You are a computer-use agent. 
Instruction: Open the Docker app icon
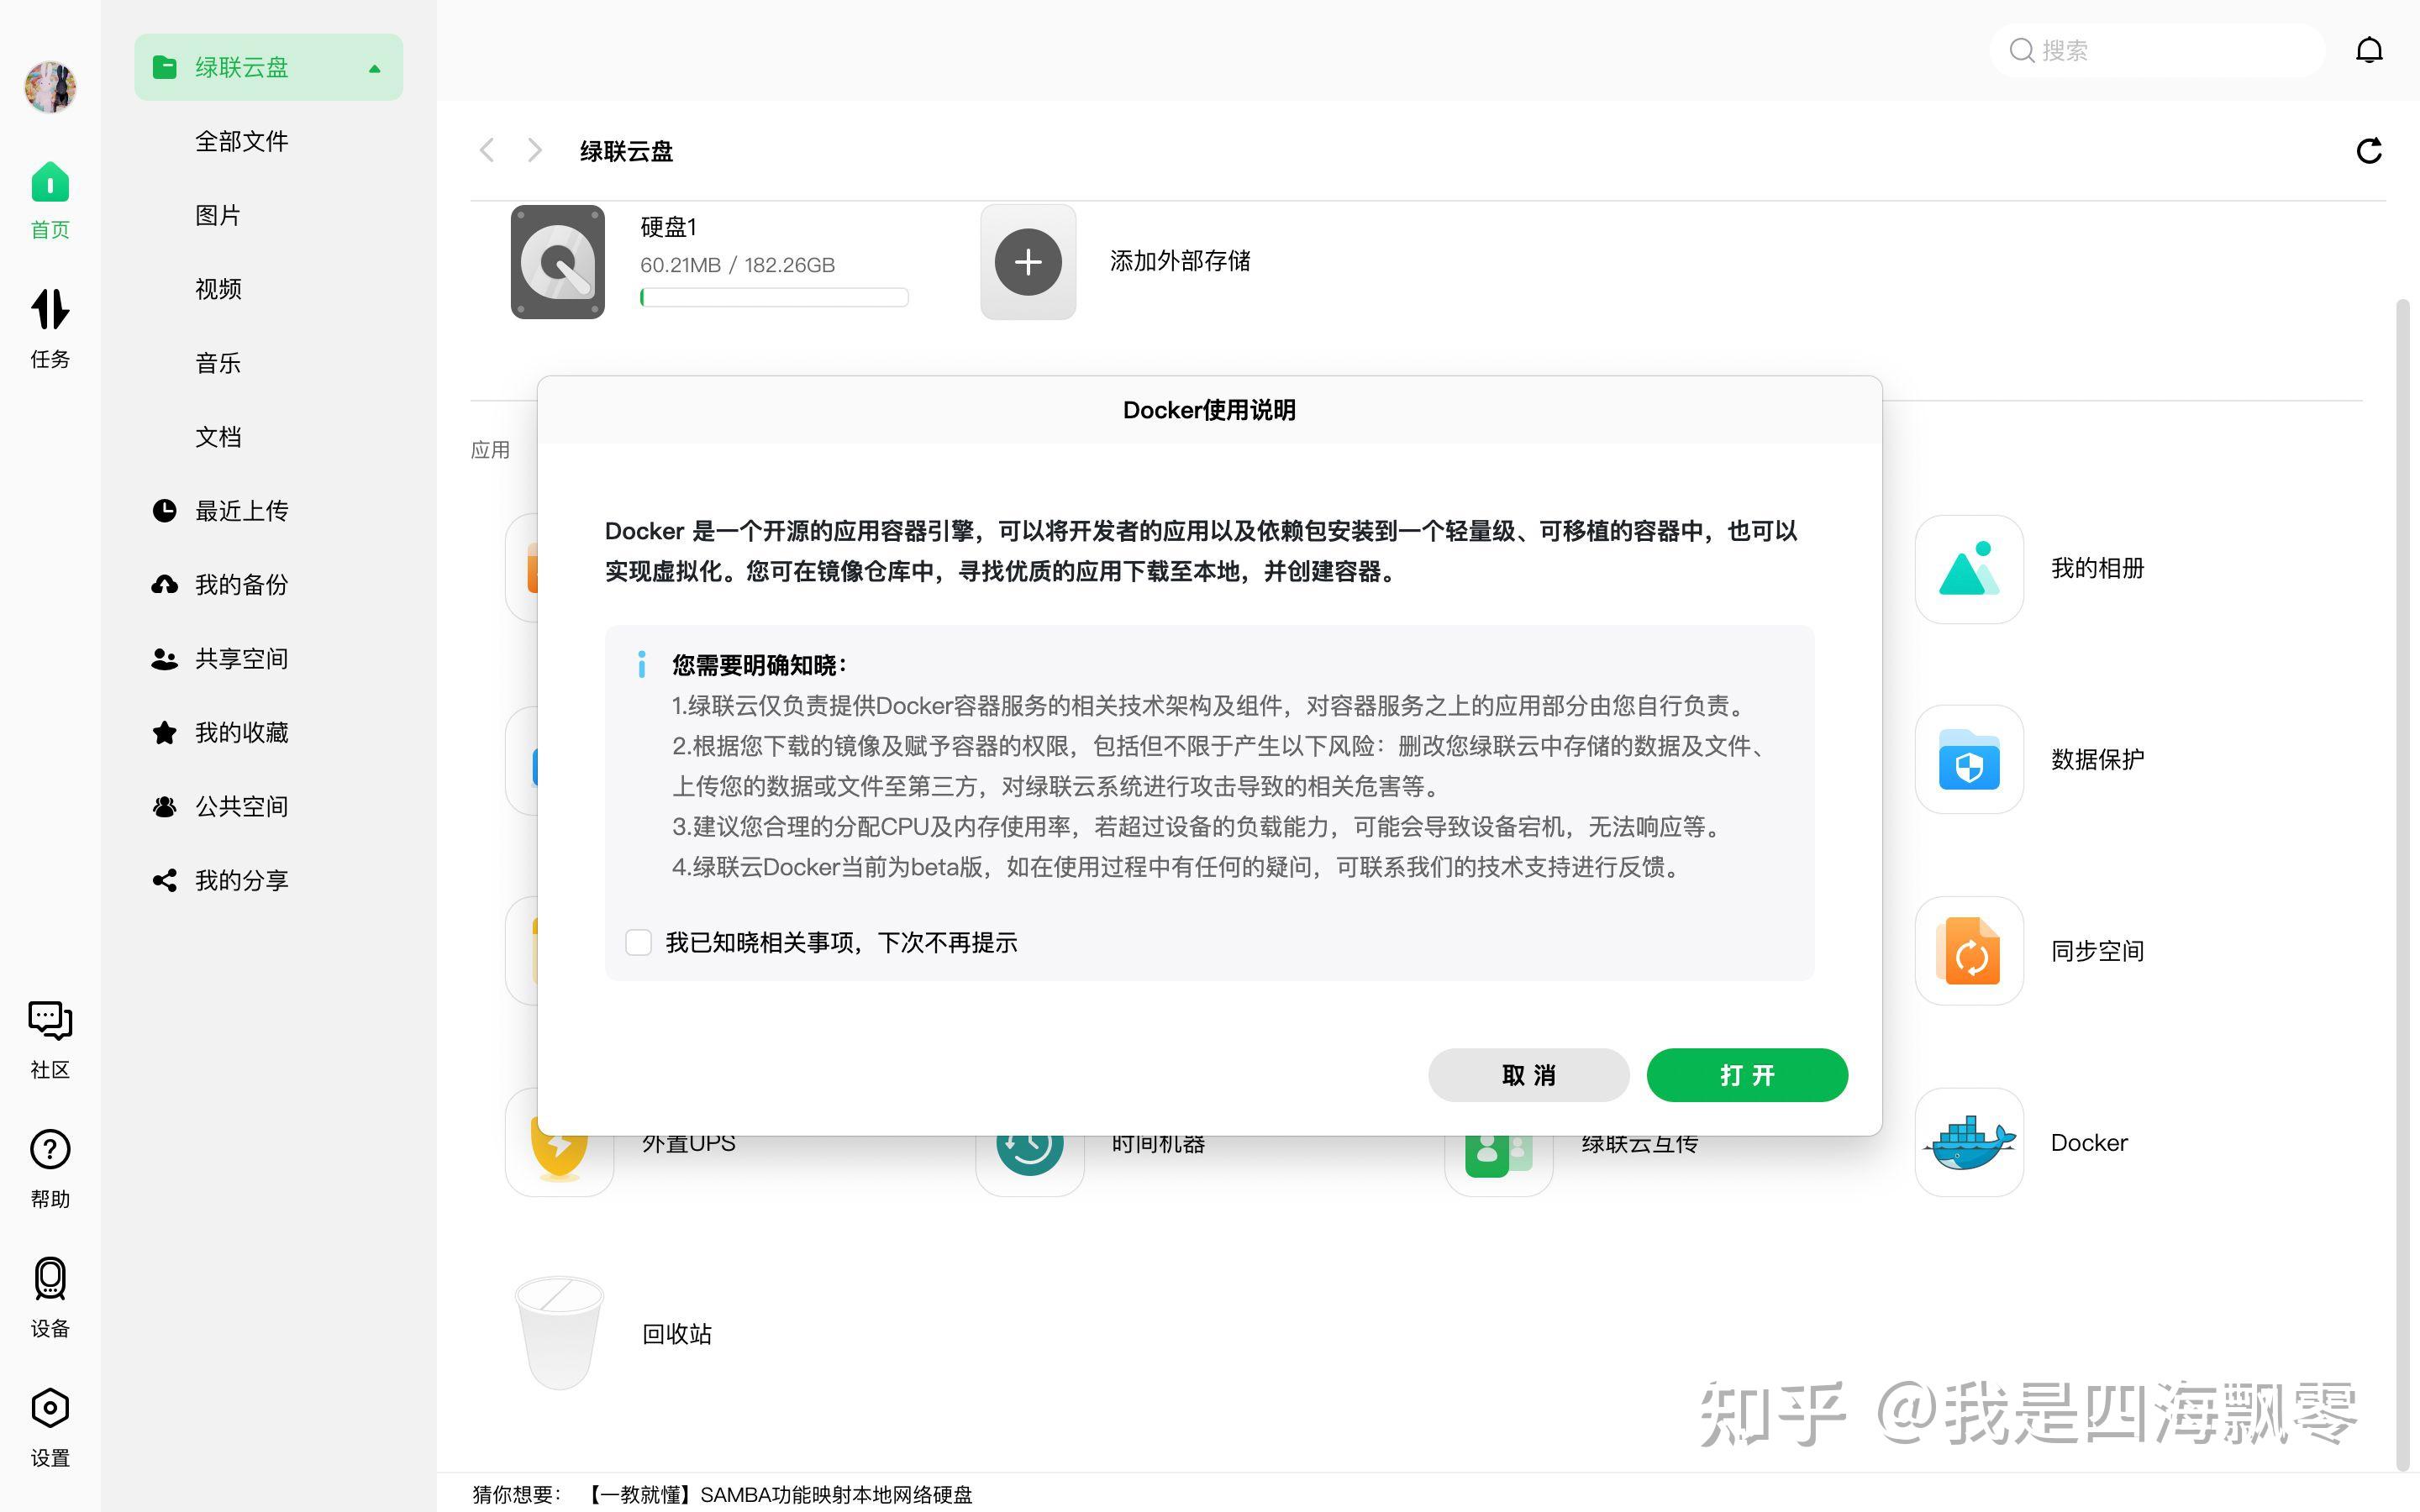1967,1142
